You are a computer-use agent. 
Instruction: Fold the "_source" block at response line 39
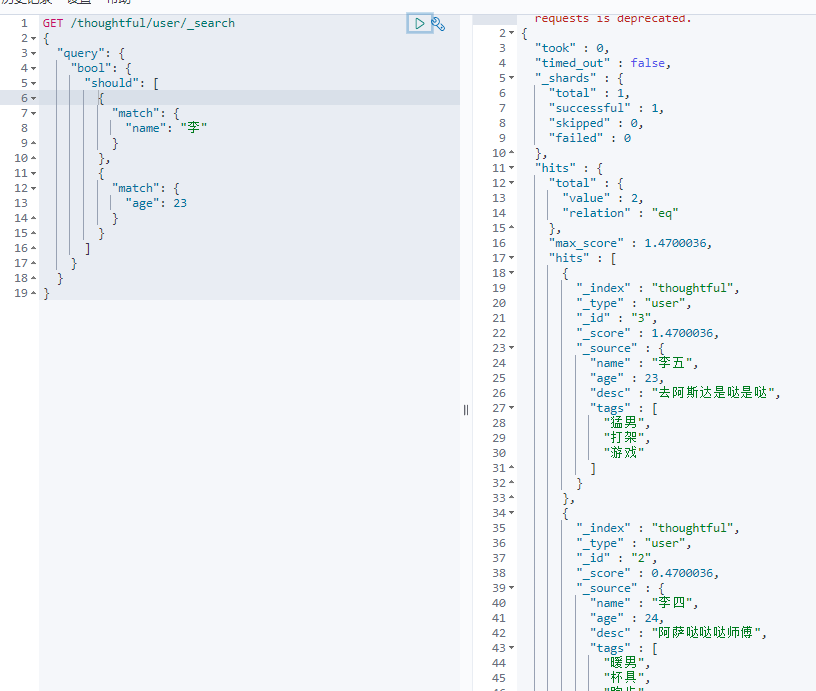pos(512,588)
